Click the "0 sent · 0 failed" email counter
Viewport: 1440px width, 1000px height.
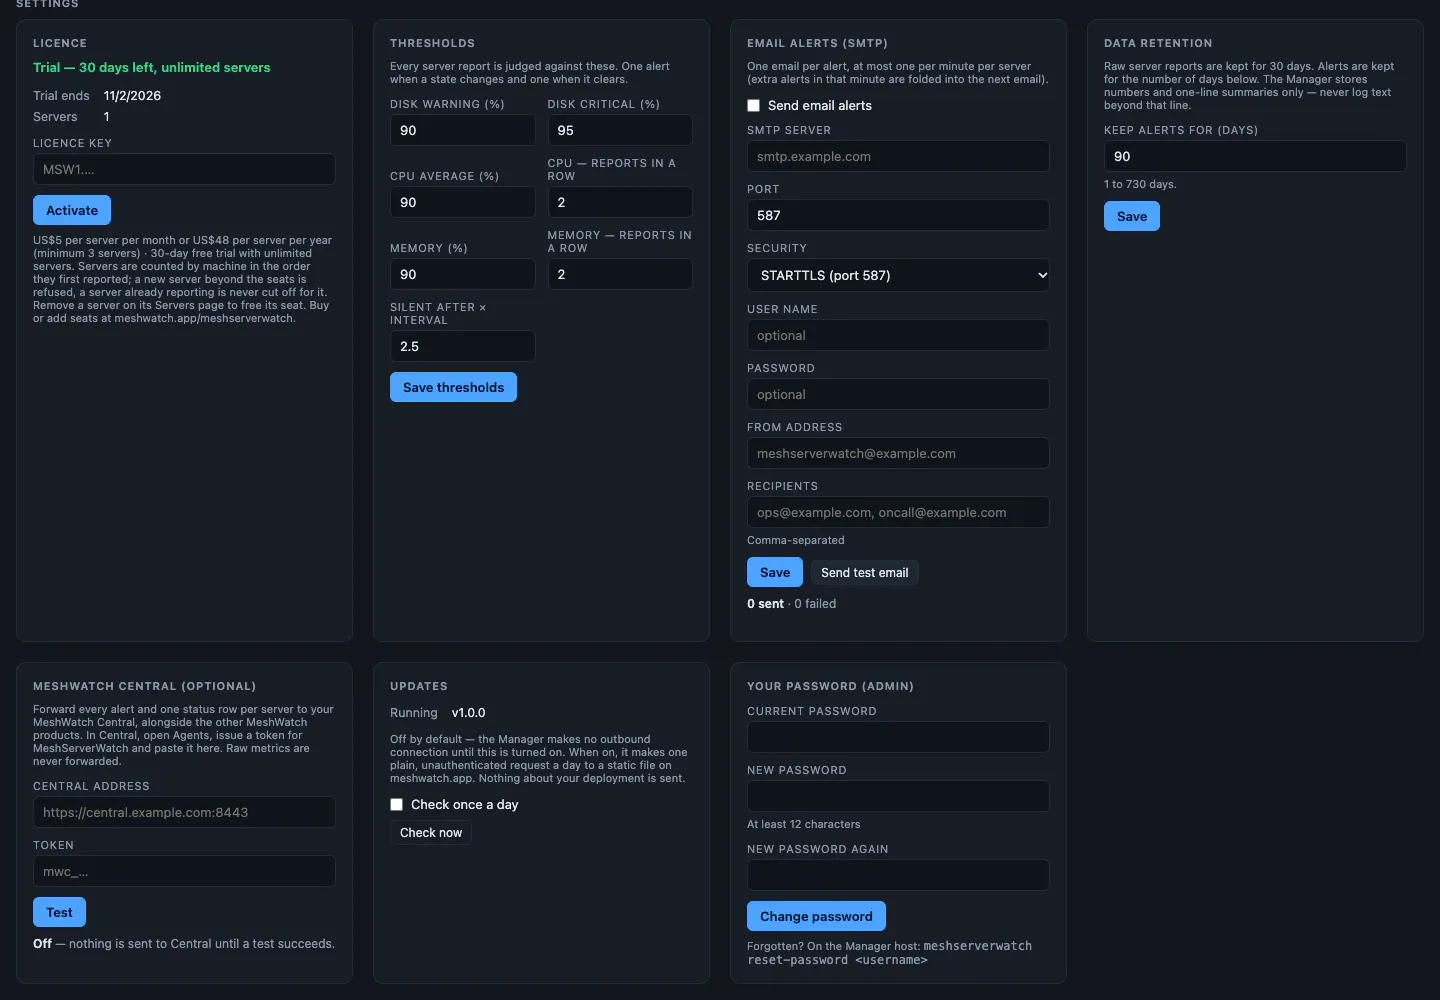coord(791,604)
